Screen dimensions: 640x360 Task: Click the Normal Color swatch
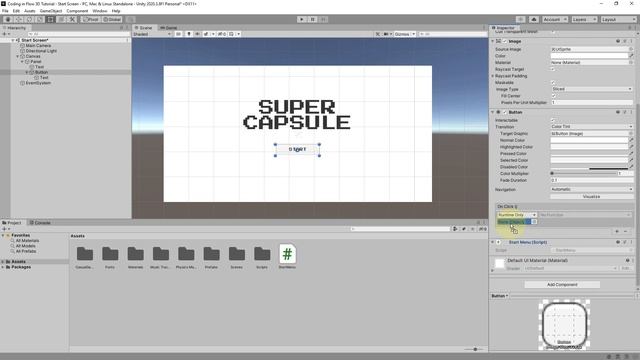click(x=589, y=140)
